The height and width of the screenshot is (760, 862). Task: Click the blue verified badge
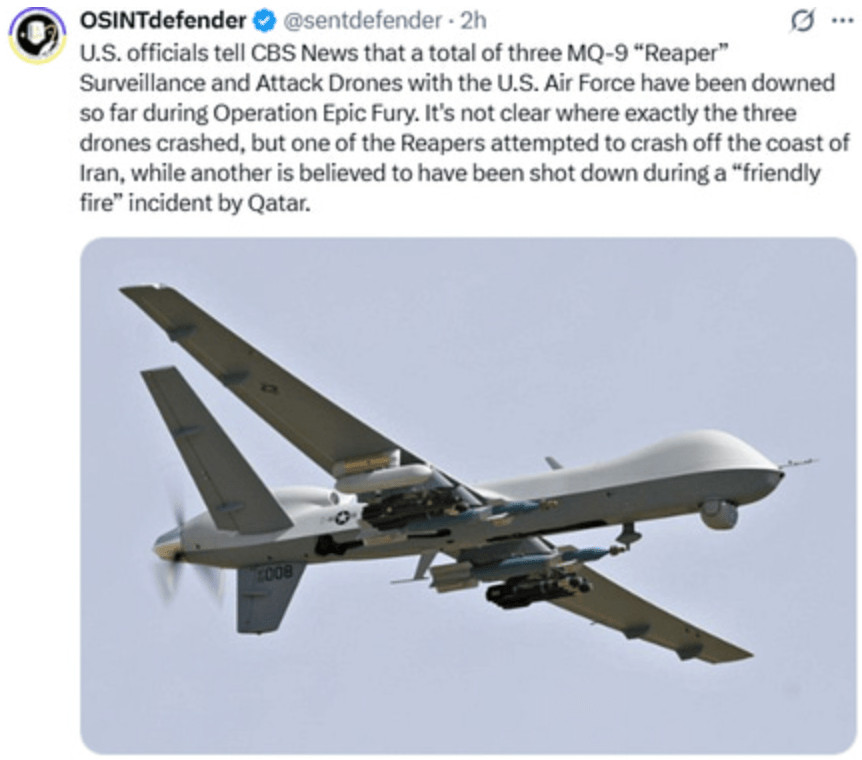click(x=264, y=21)
